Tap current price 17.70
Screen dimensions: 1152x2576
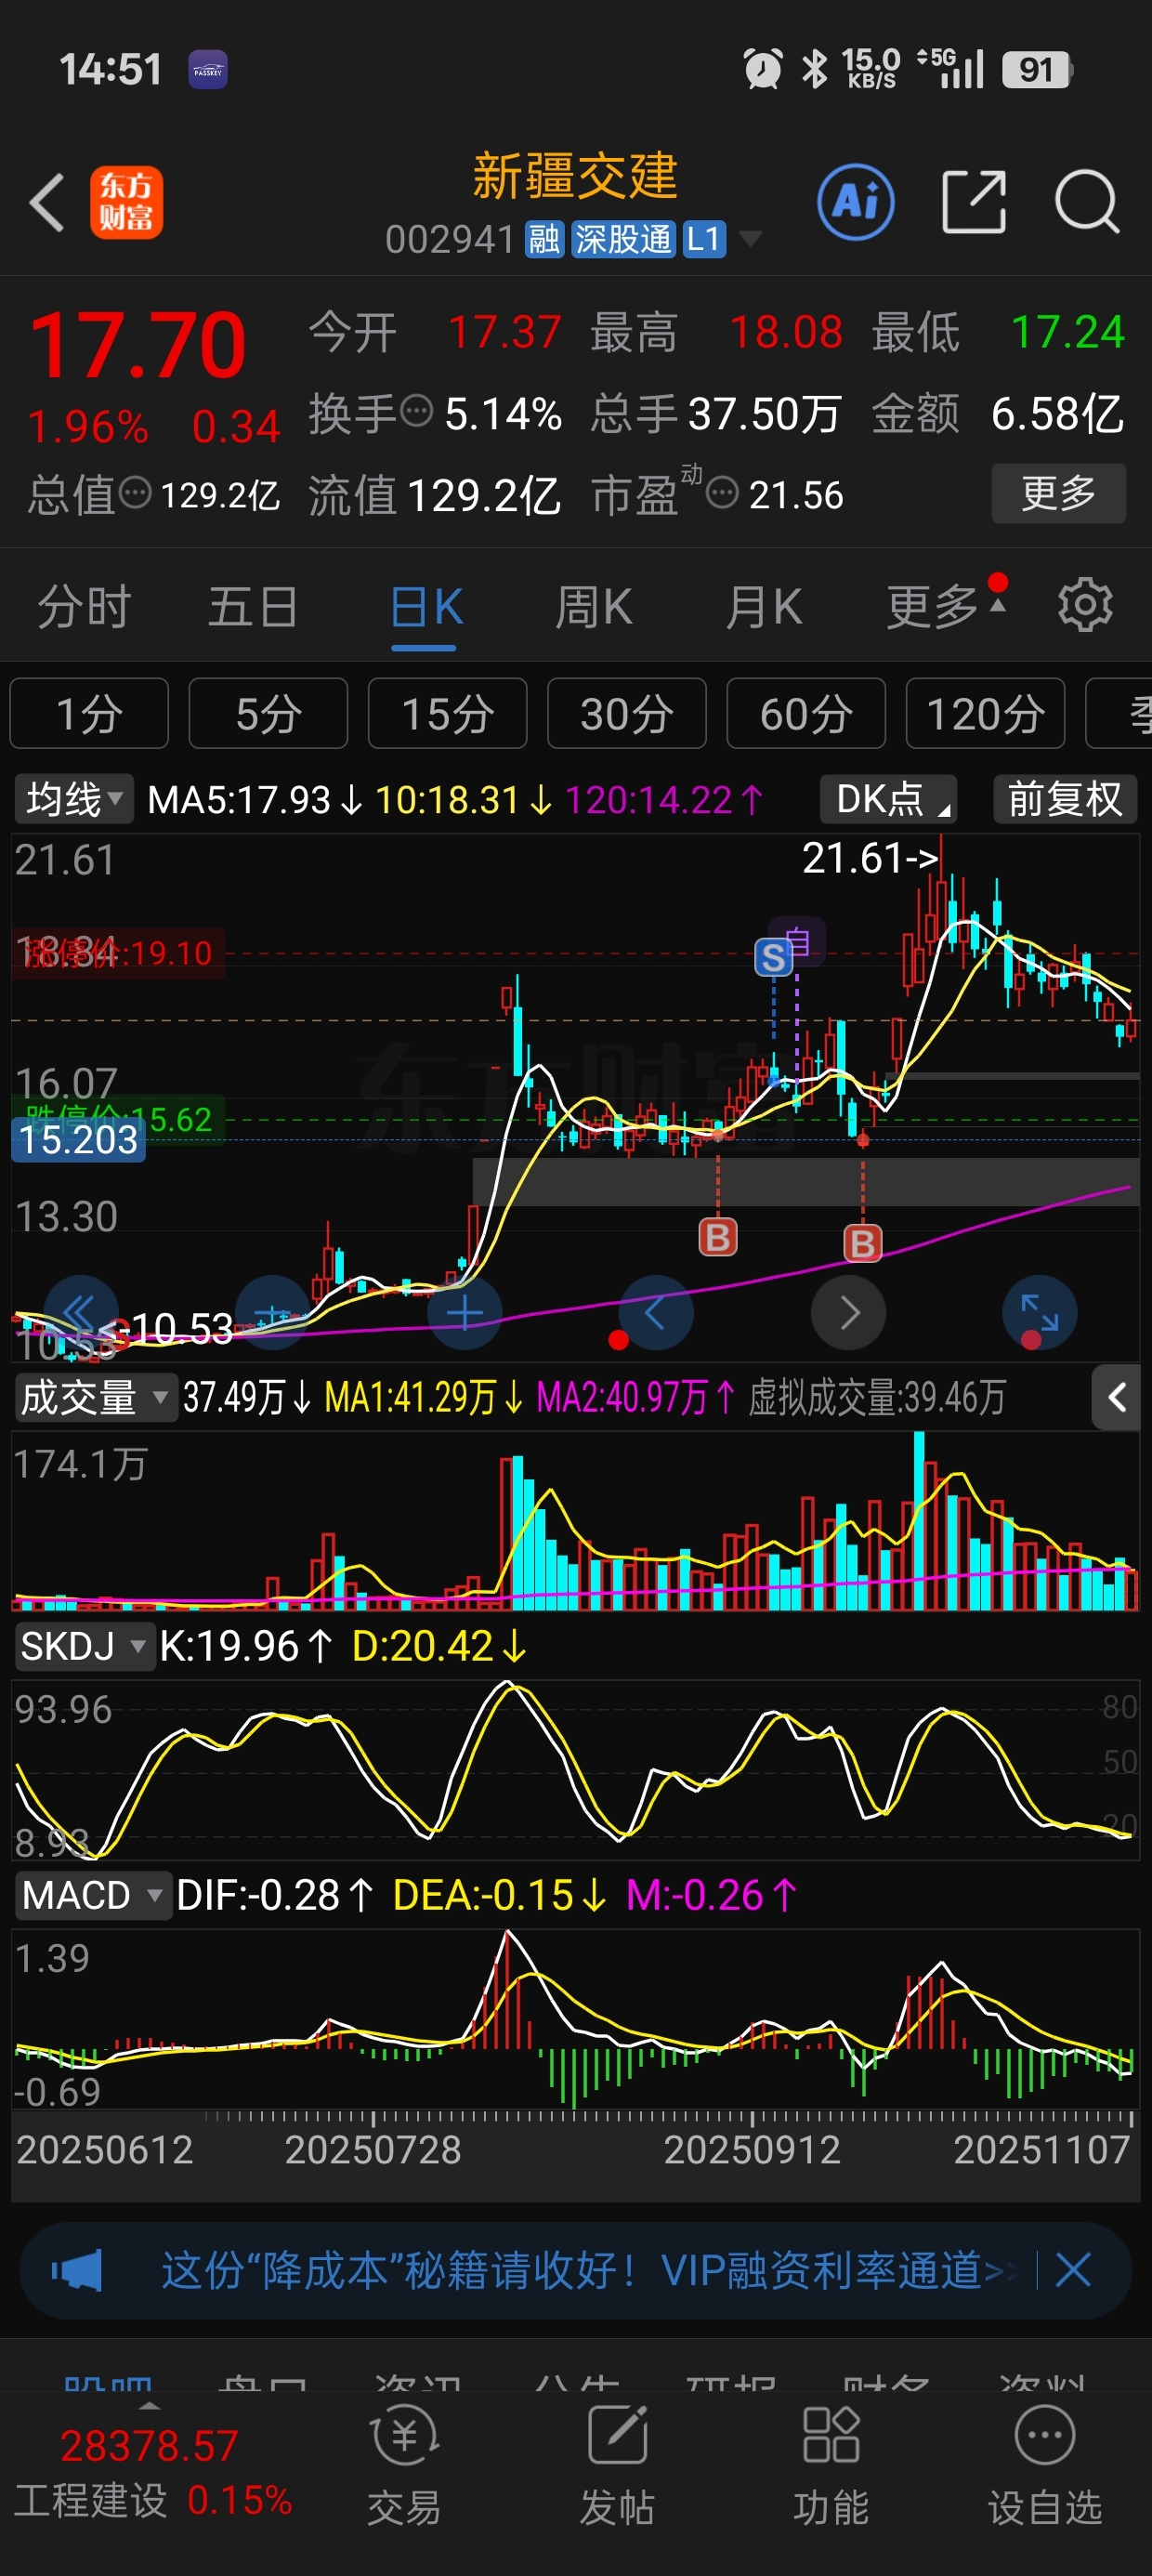(138, 346)
